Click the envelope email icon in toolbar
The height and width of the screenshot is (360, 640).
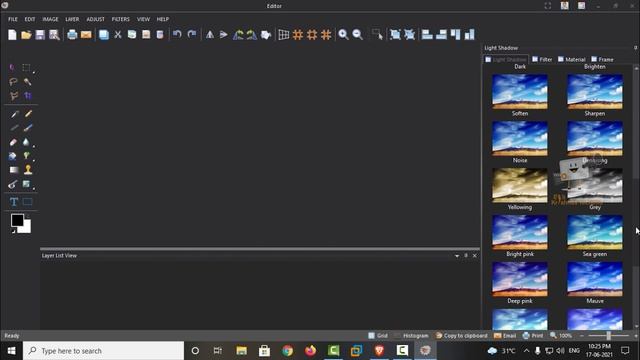click(86, 35)
